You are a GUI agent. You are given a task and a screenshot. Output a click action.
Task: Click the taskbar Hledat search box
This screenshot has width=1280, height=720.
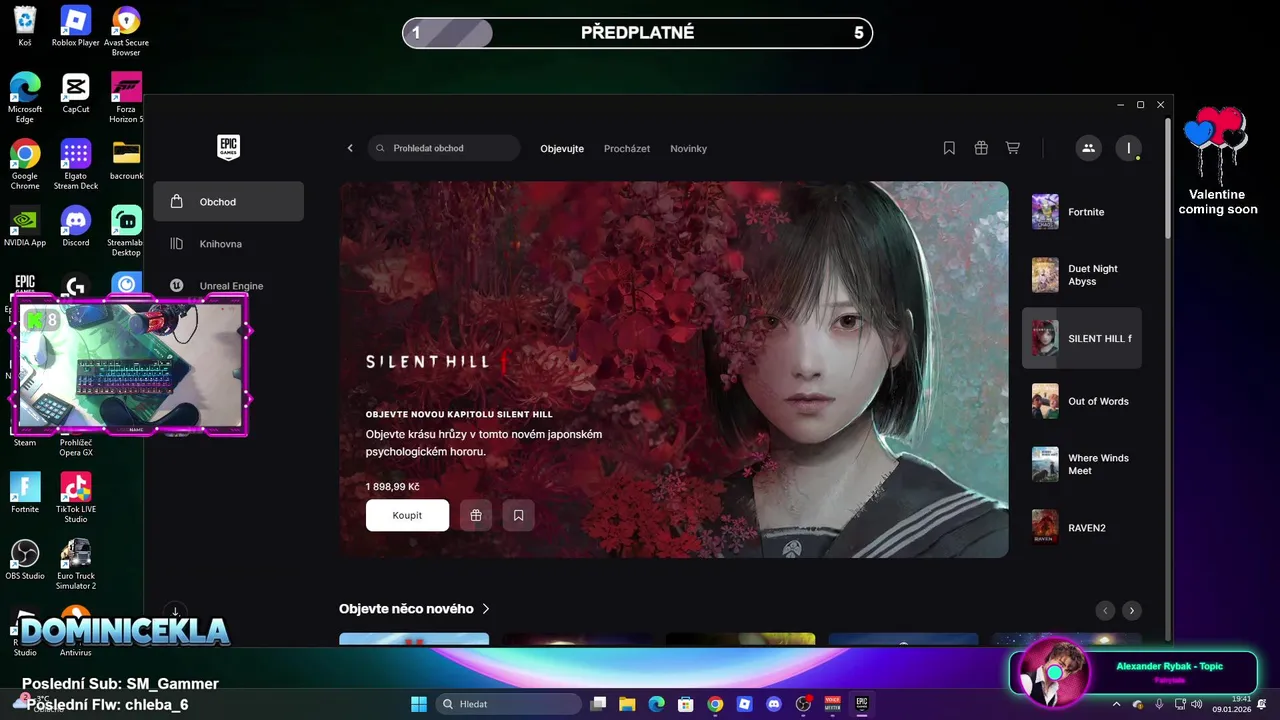click(x=509, y=704)
